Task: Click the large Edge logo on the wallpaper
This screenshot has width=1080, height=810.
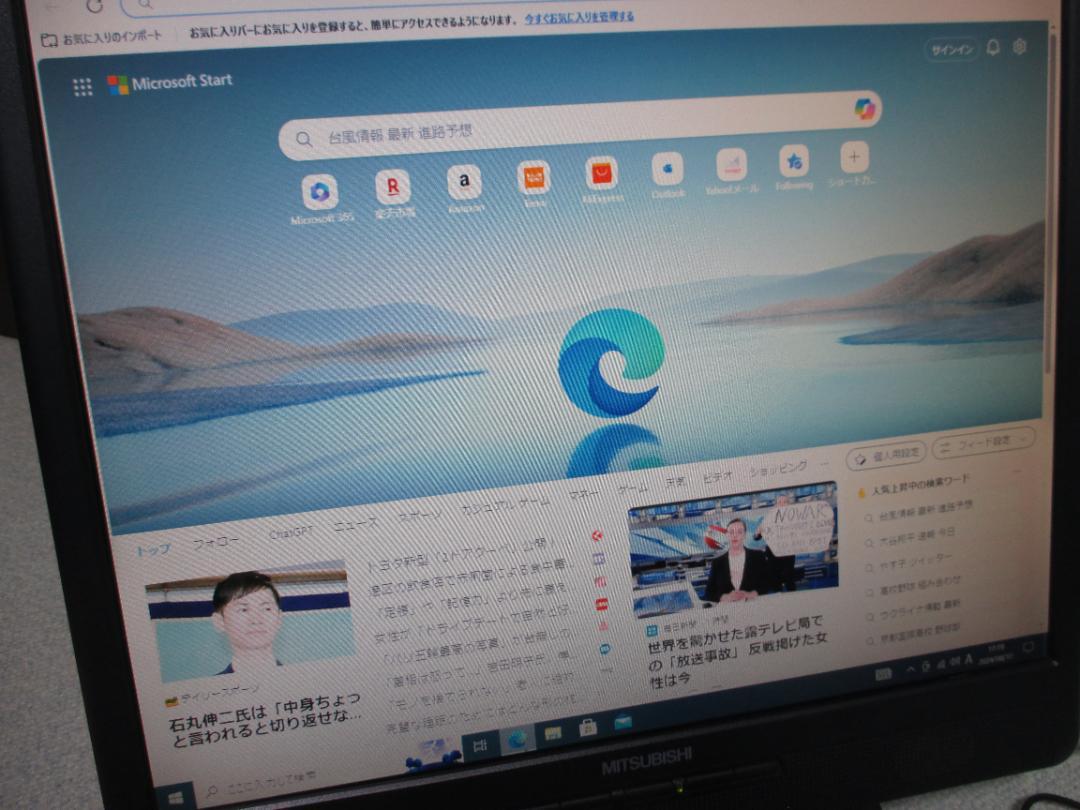Action: [610, 362]
